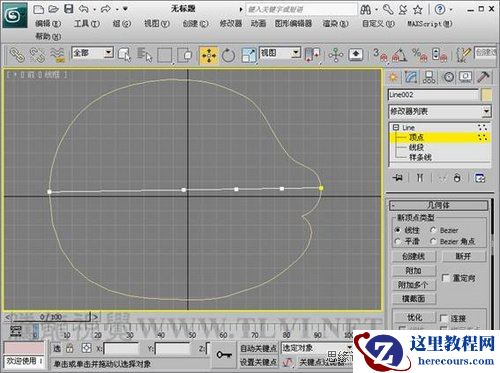The image size is (500, 373).
Task: Toggle the Absolute transform type-in mode icon
Action: (87, 349)
